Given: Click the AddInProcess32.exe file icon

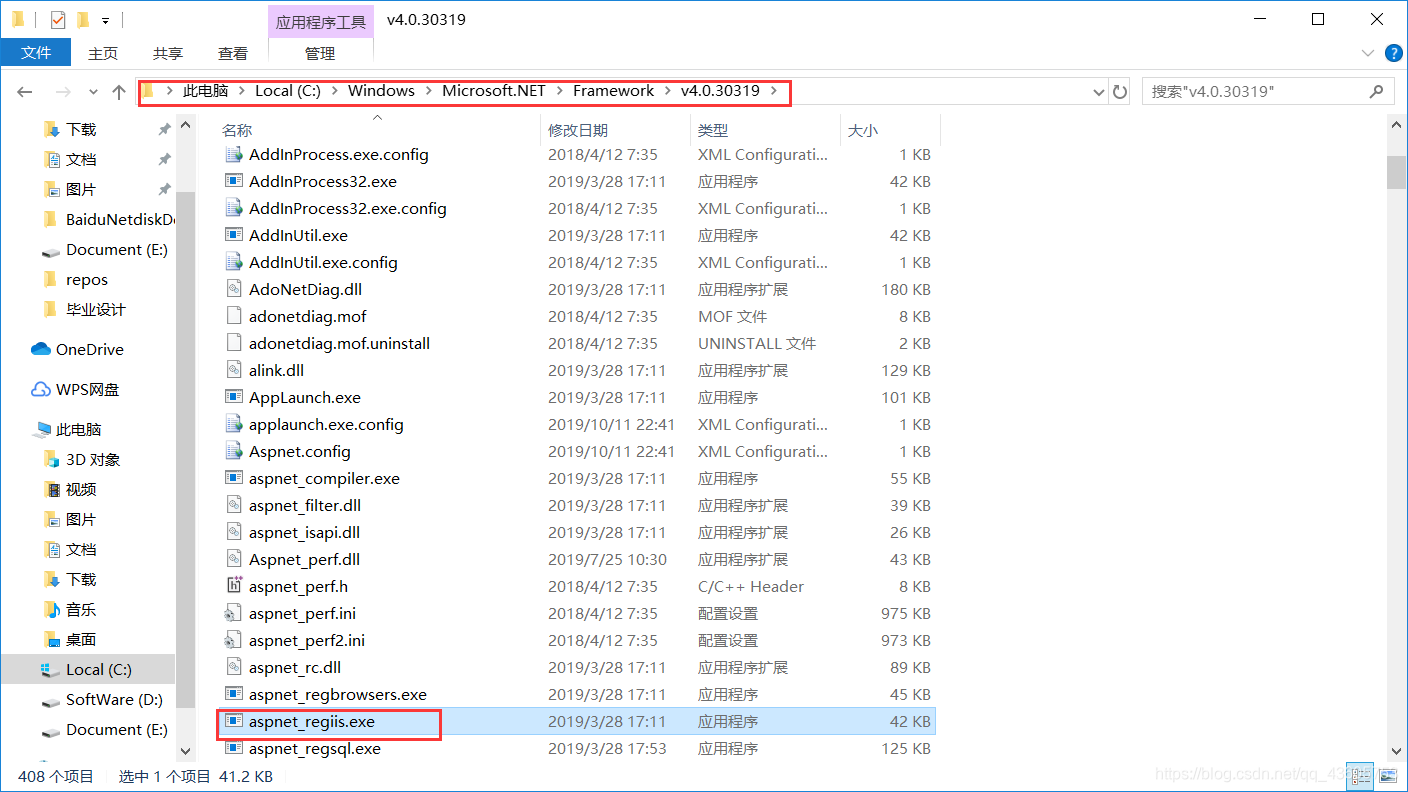Looking at the screenshot, I should click(234, 181).
